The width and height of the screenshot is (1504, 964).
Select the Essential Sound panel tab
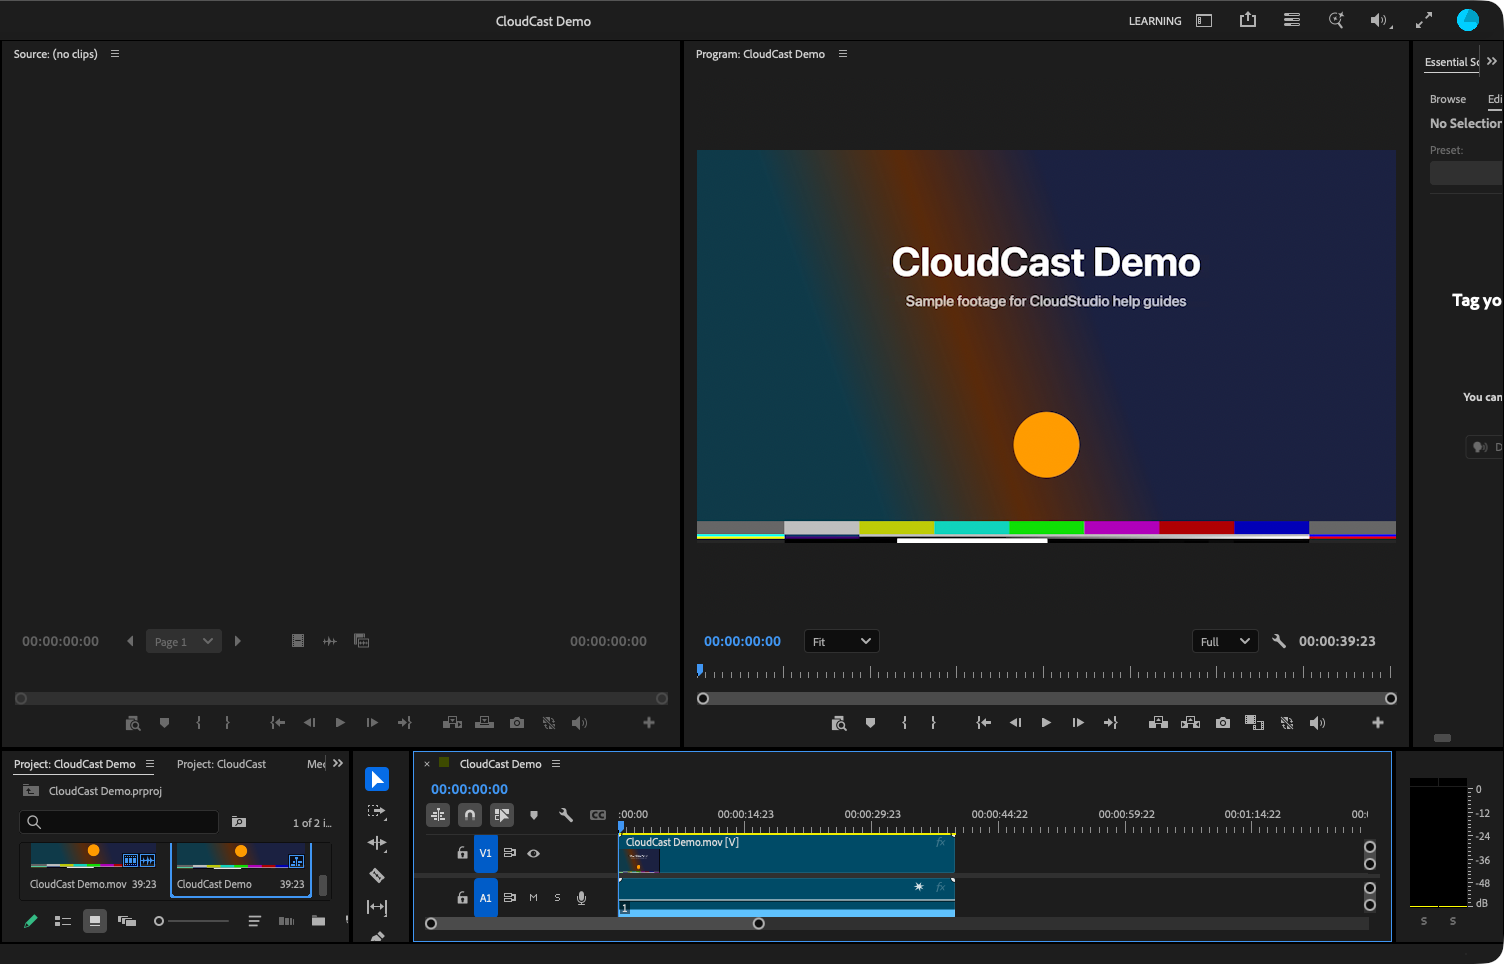coord(1452,62)
